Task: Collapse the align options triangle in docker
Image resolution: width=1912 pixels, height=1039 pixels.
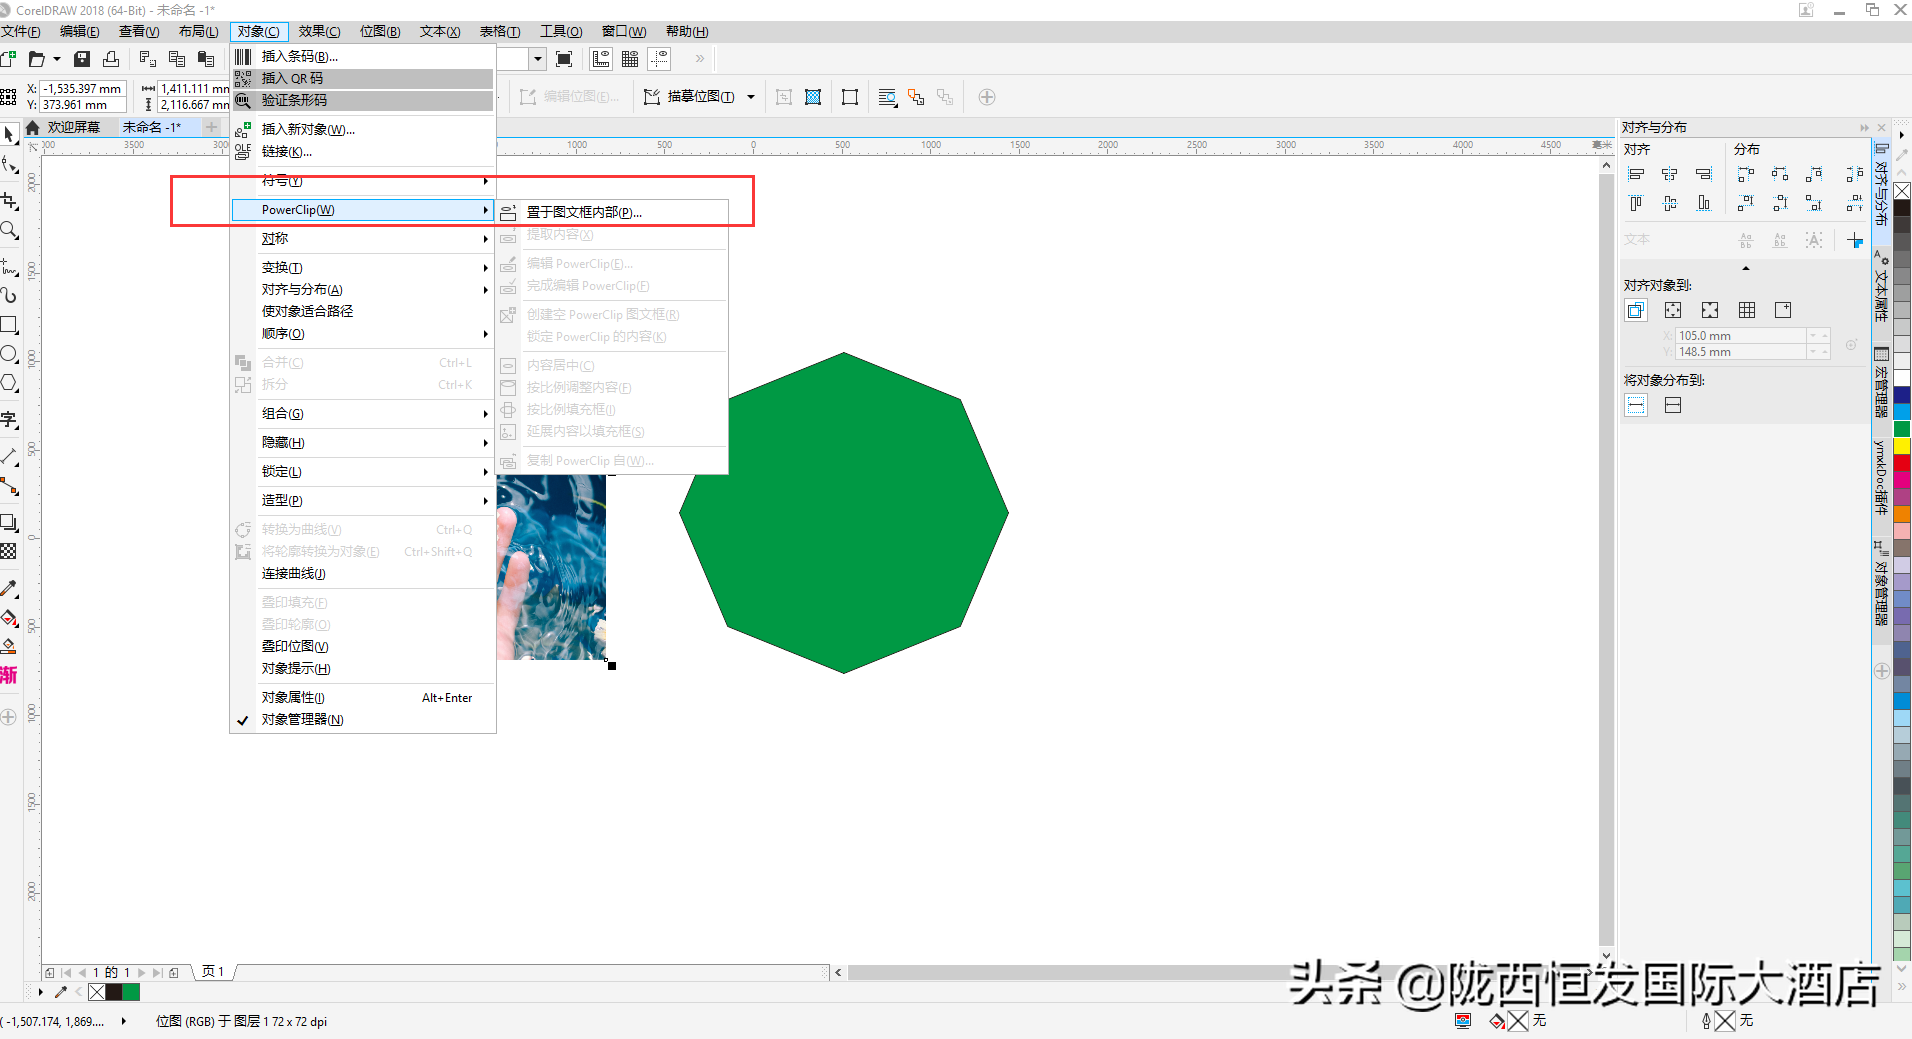Action: (x=1746, y=268)
